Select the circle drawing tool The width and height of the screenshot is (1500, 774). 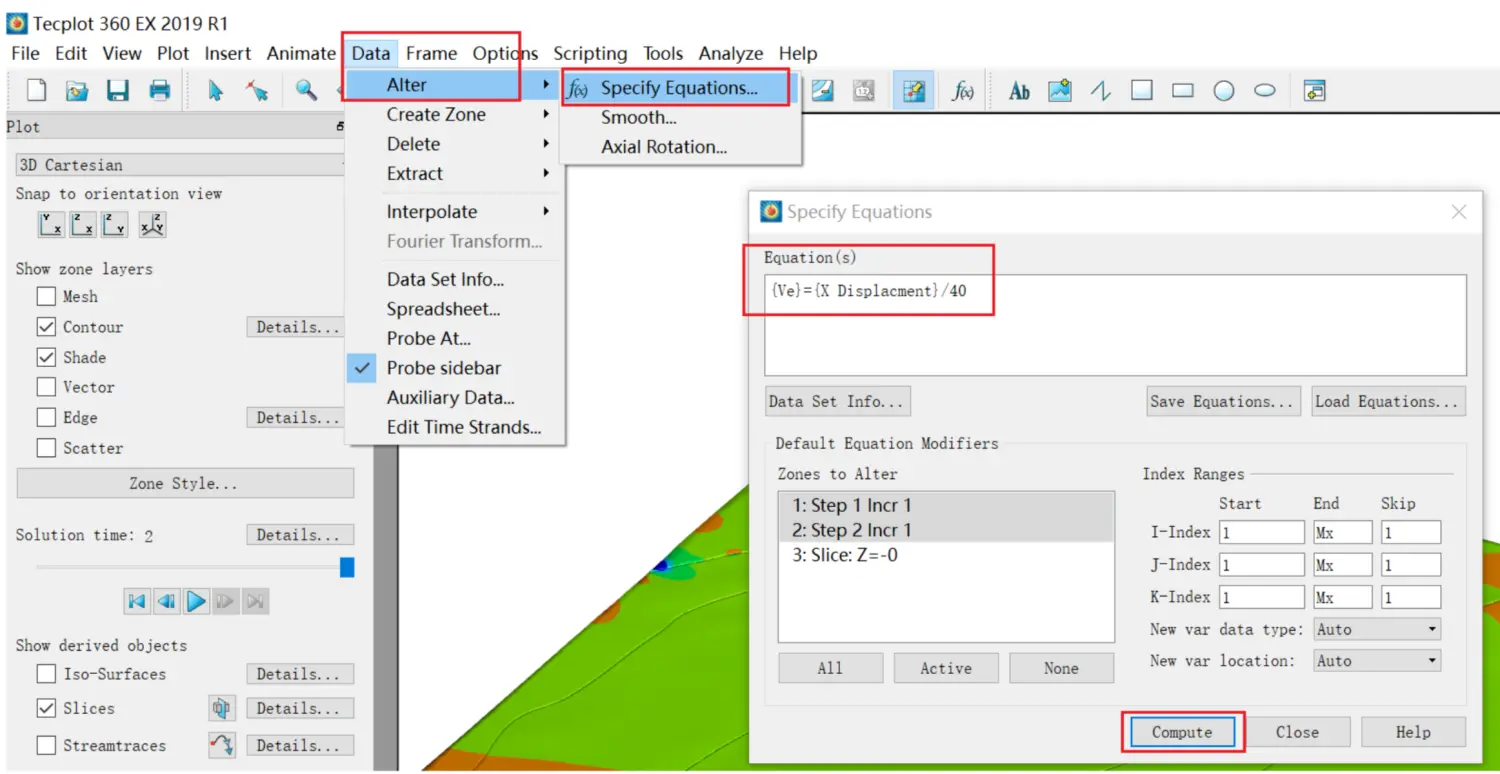pos(1224,91)
